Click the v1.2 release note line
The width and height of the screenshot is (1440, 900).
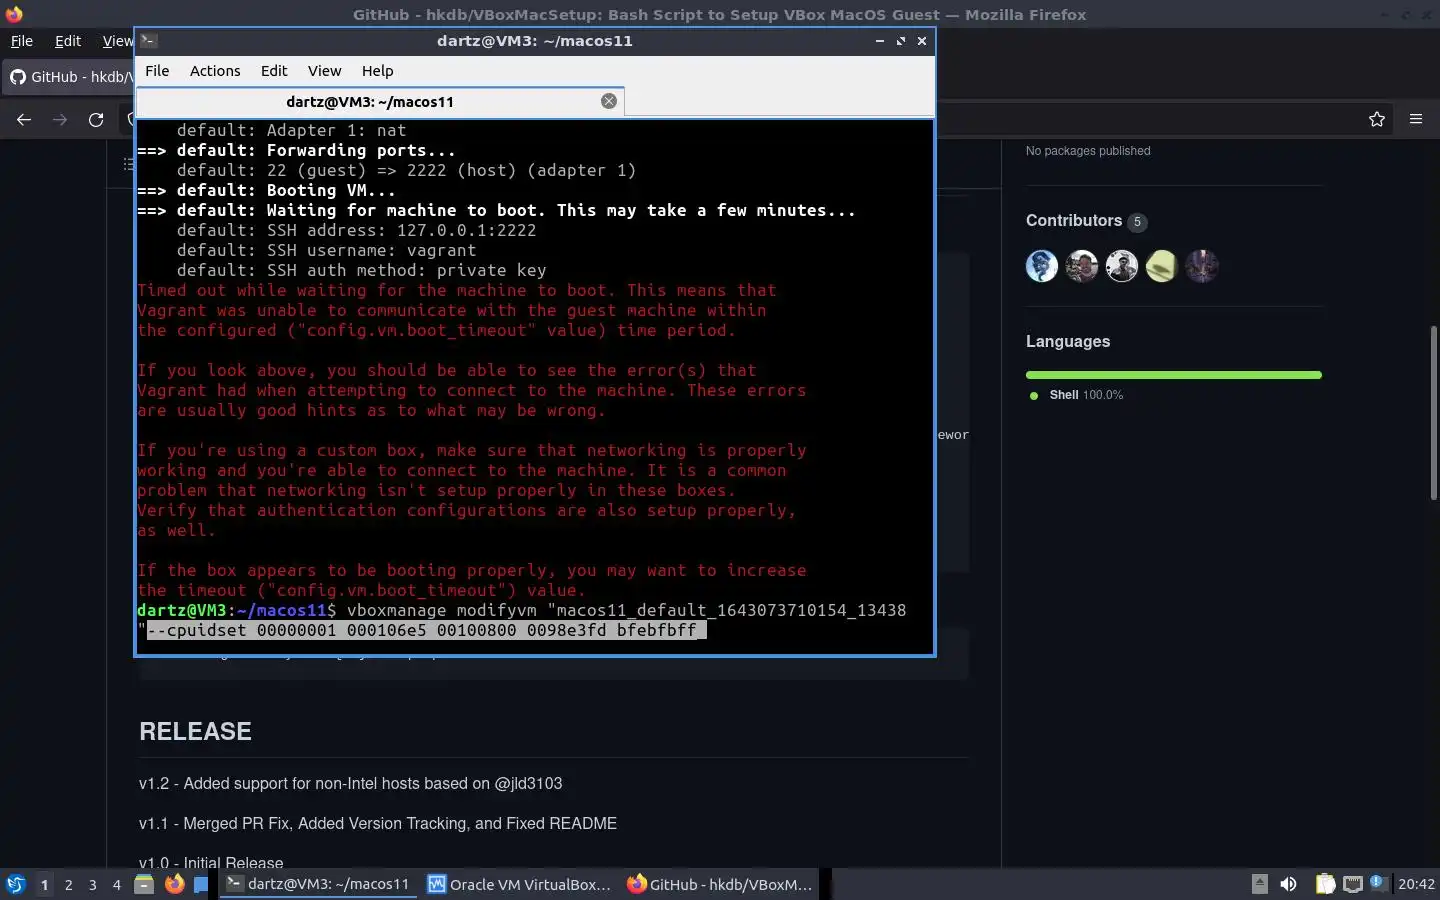[x=351, y=783]
